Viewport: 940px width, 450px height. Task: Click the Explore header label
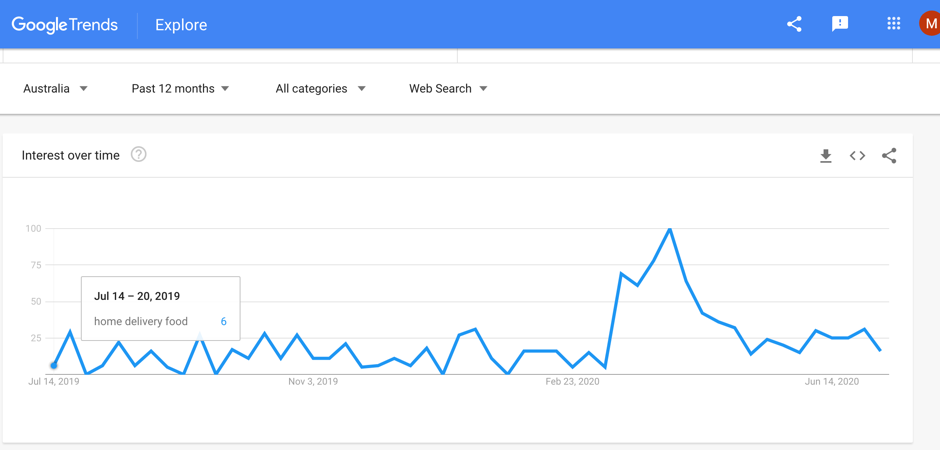click(x=181, y=25)
